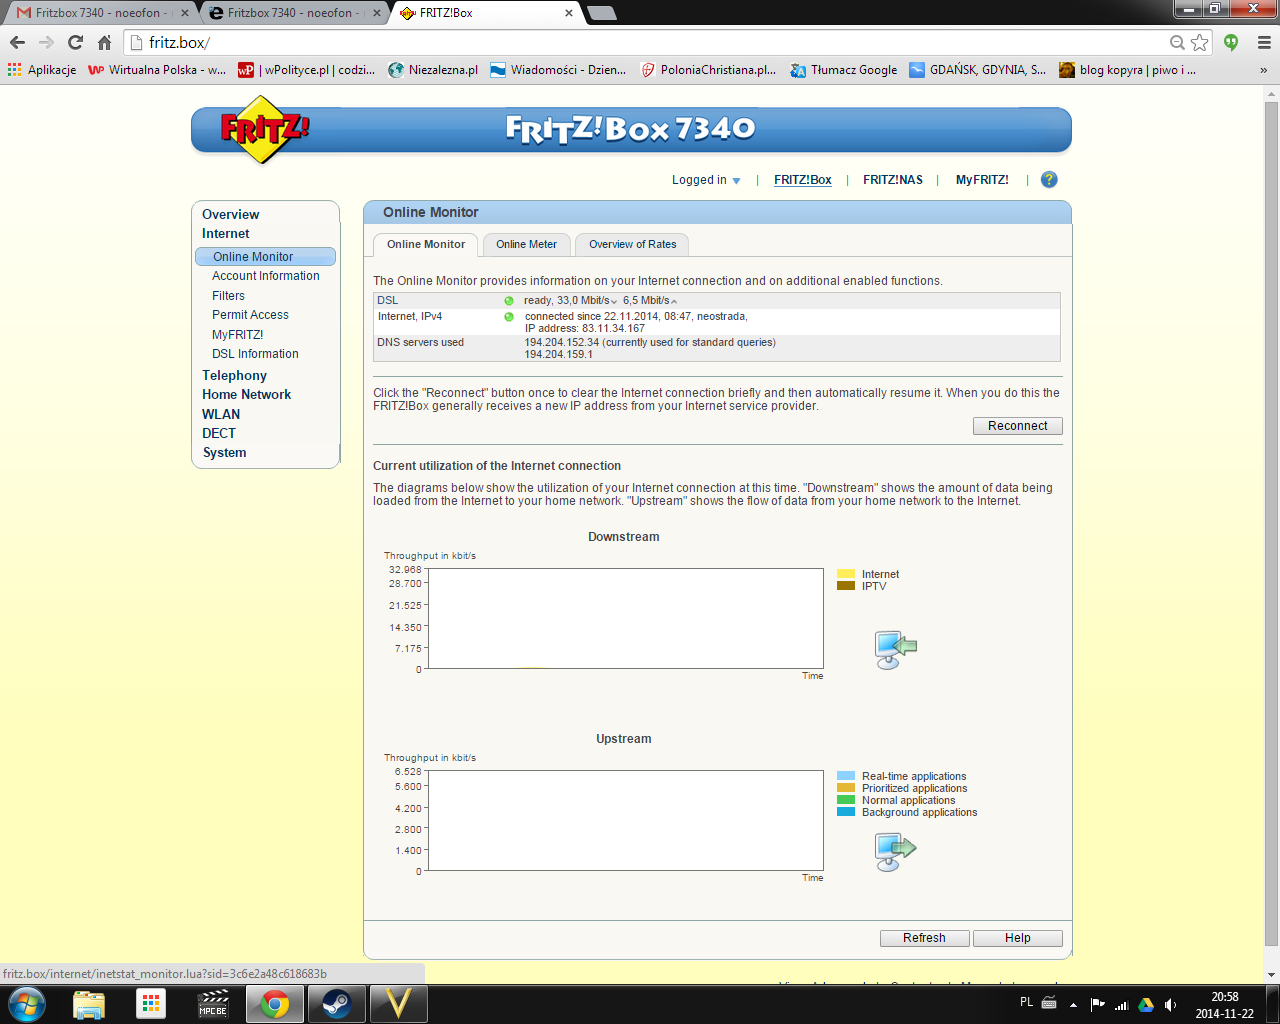Click the FRITZ!Box header link

point(803,180)
